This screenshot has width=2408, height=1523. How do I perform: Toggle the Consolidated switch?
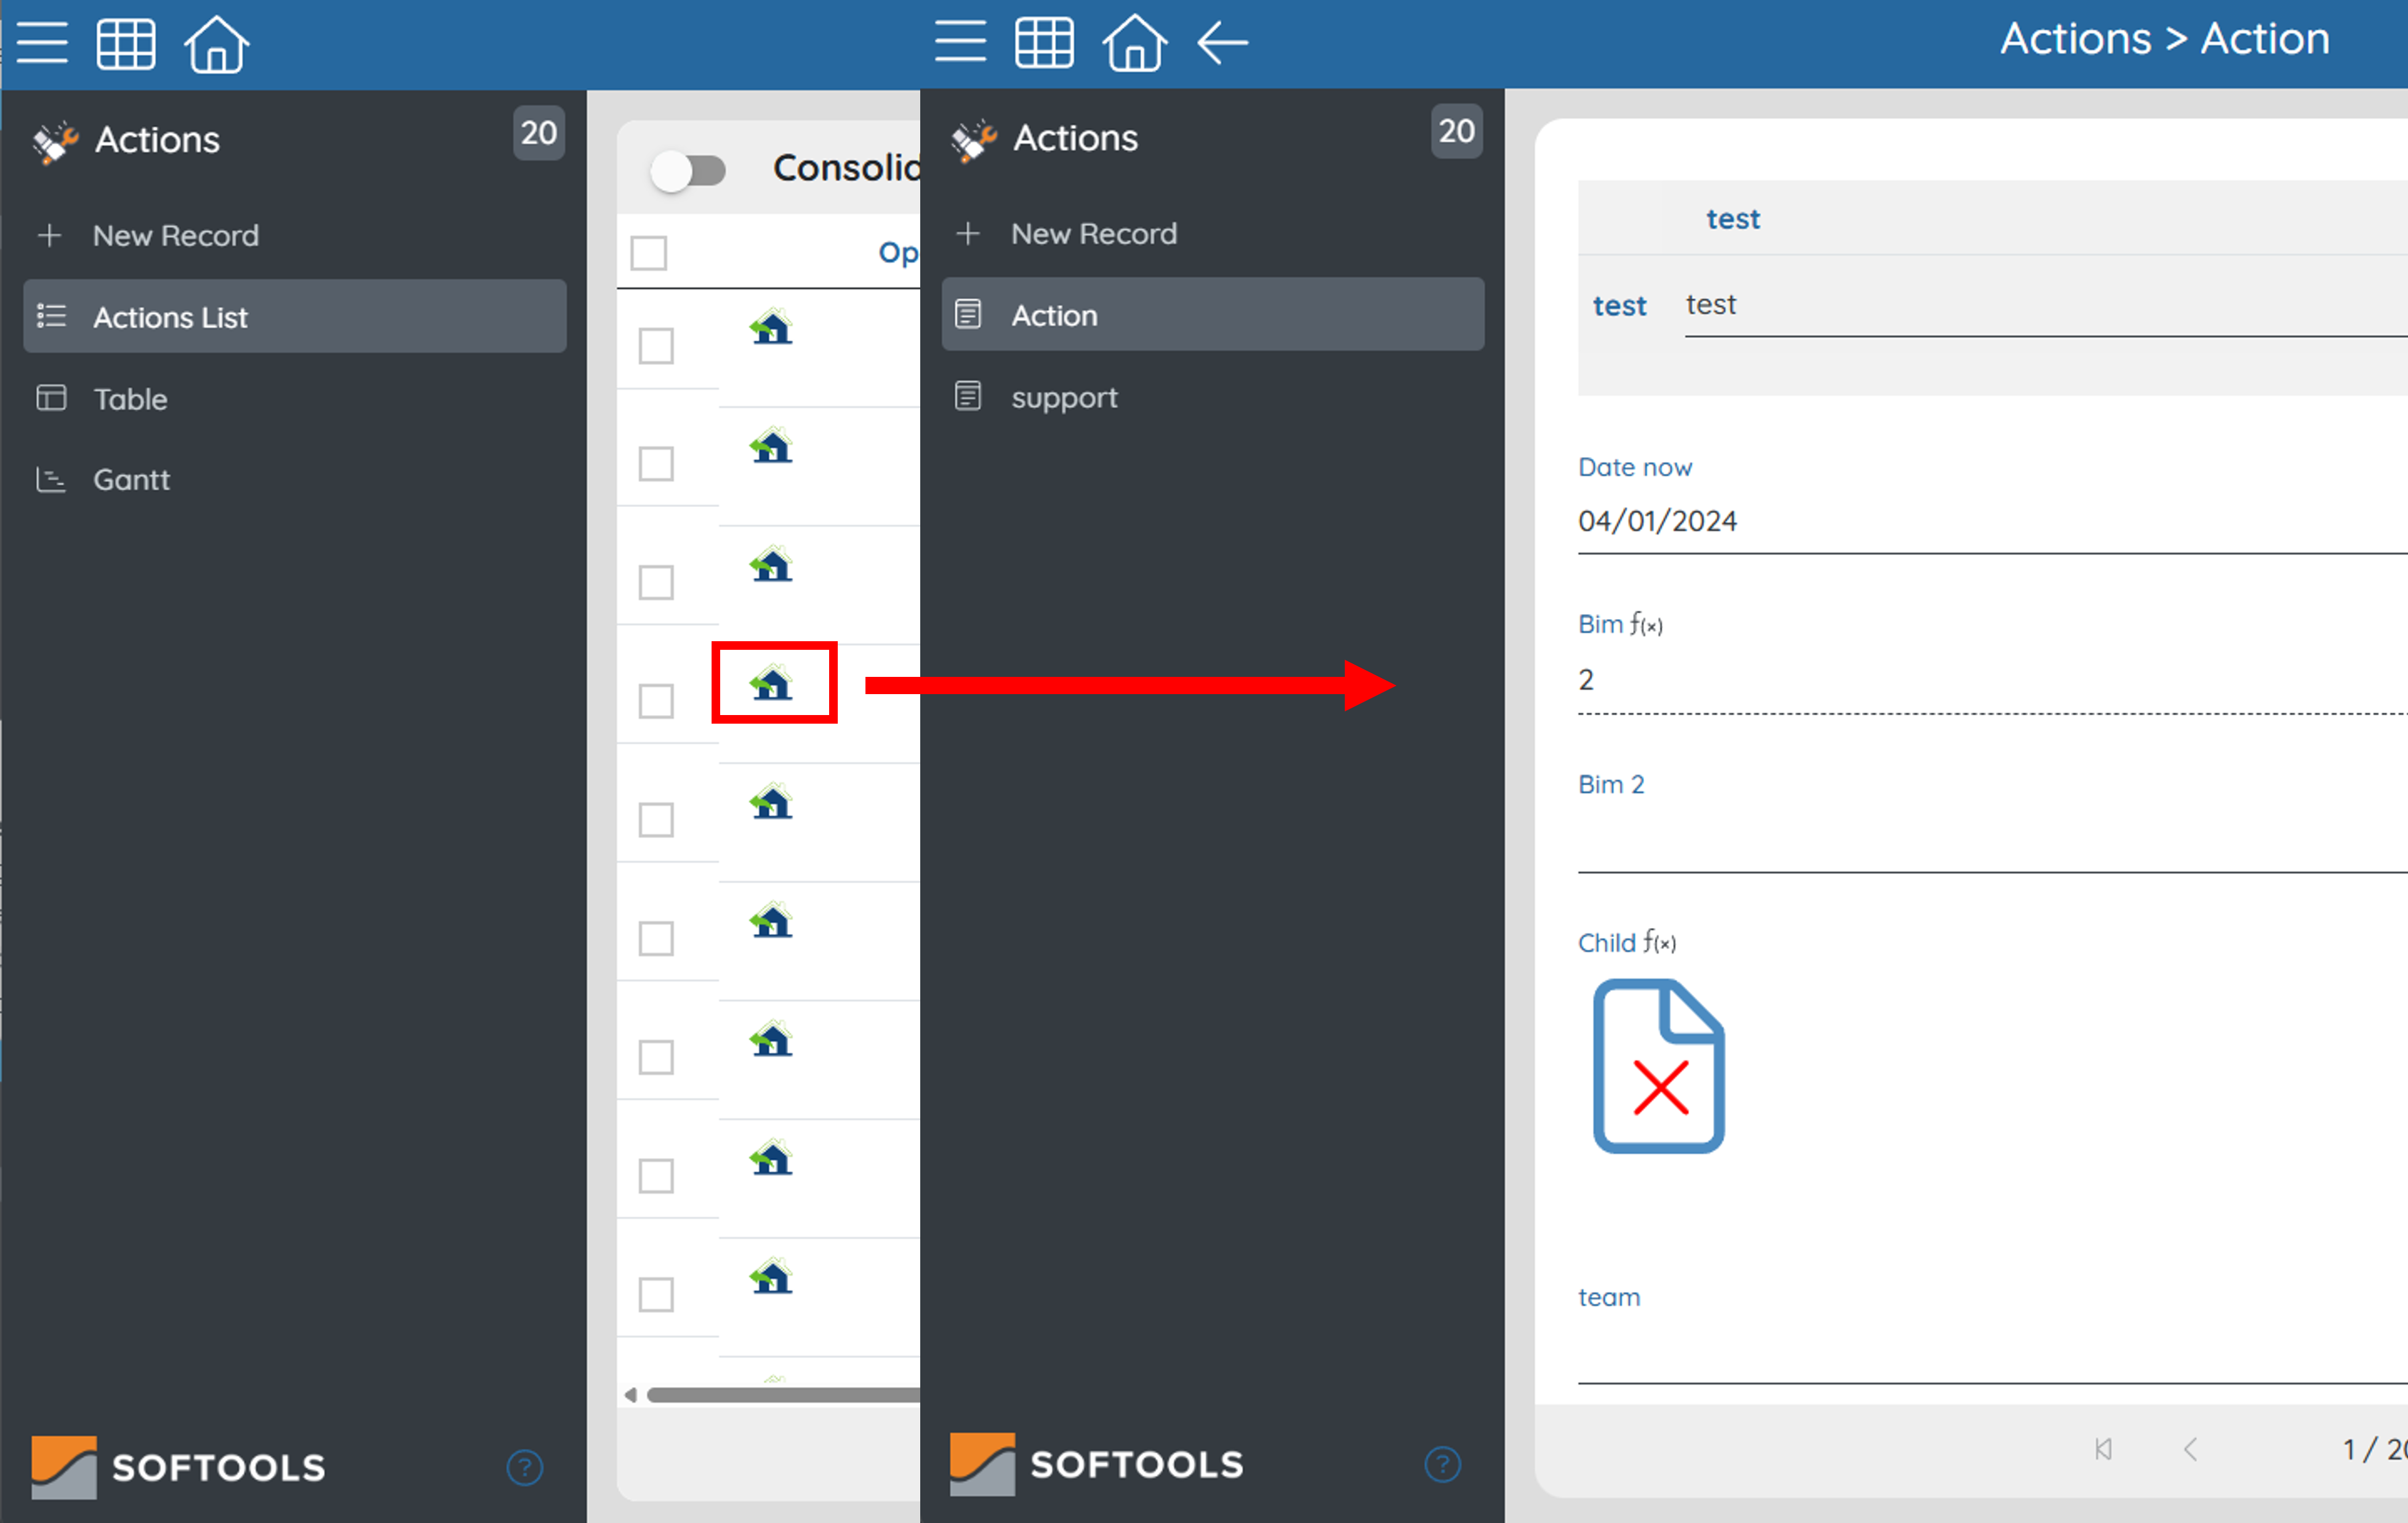(688, 171)
